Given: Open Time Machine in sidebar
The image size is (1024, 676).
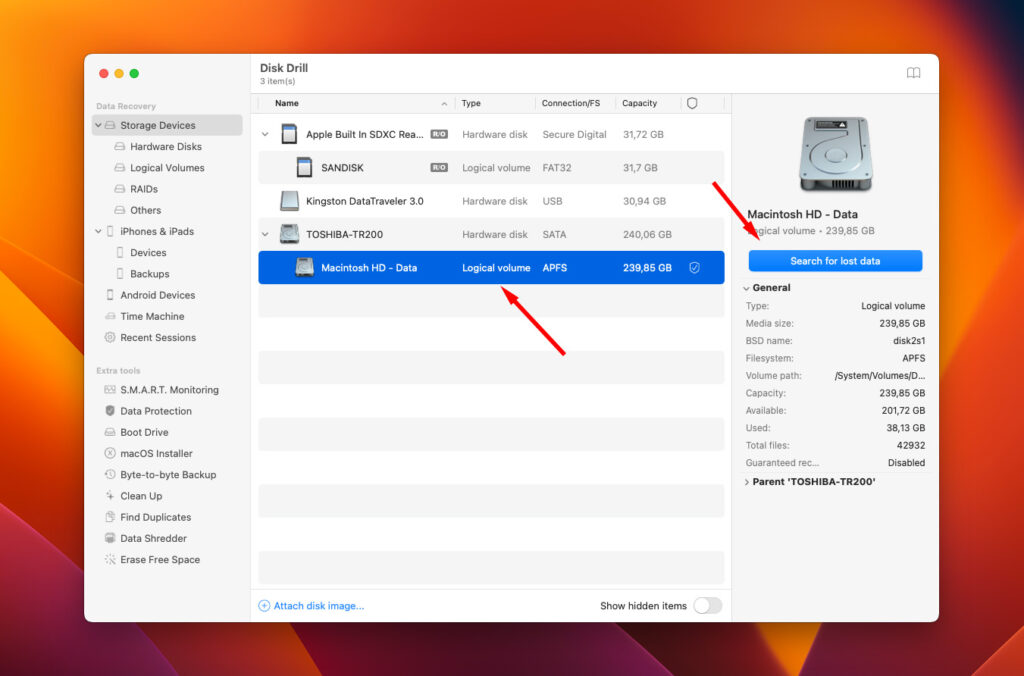Looking at the screenshot, I should [x=152, y=316].
